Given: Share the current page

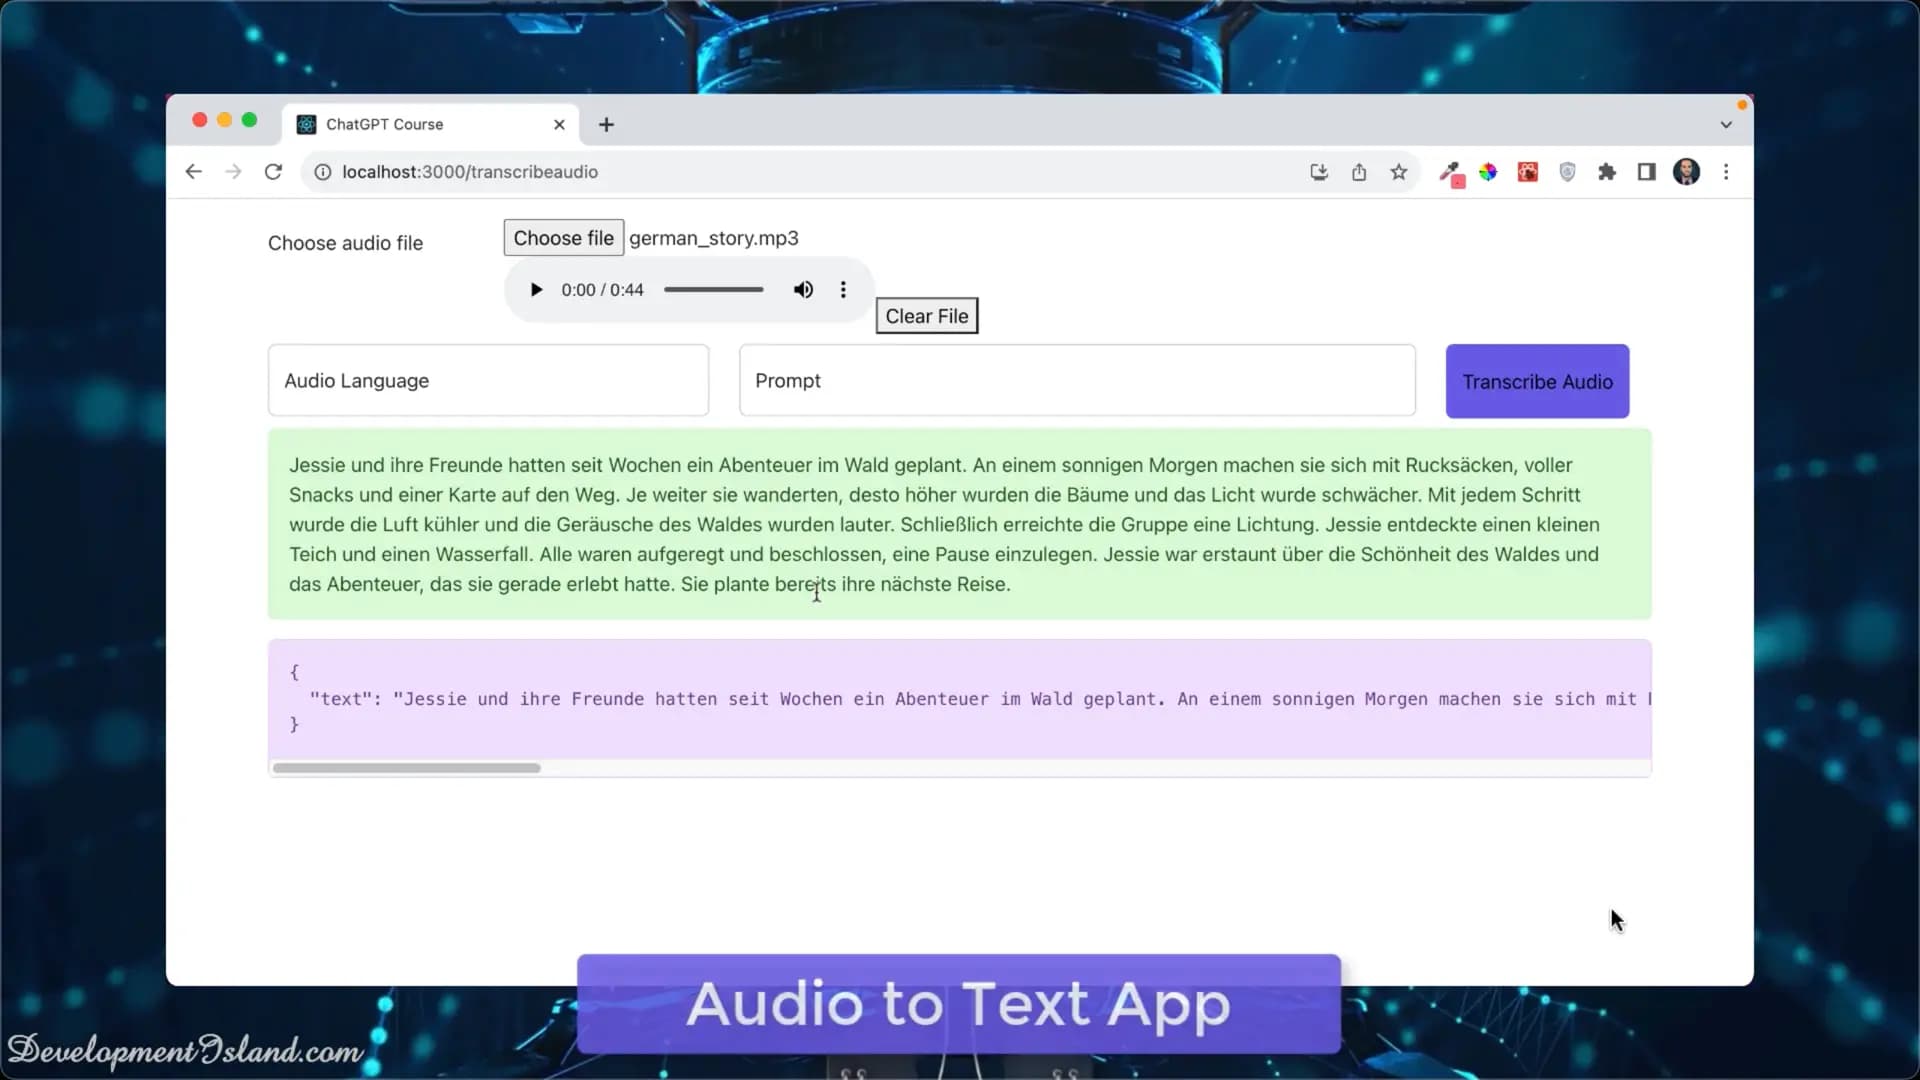Looking at the screenshot, I should click(1359, 171).
